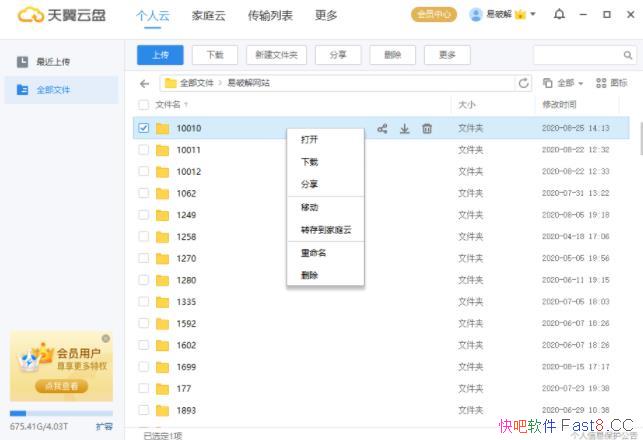
Task: Close the member promotion banner
Action: click(106, 339)
